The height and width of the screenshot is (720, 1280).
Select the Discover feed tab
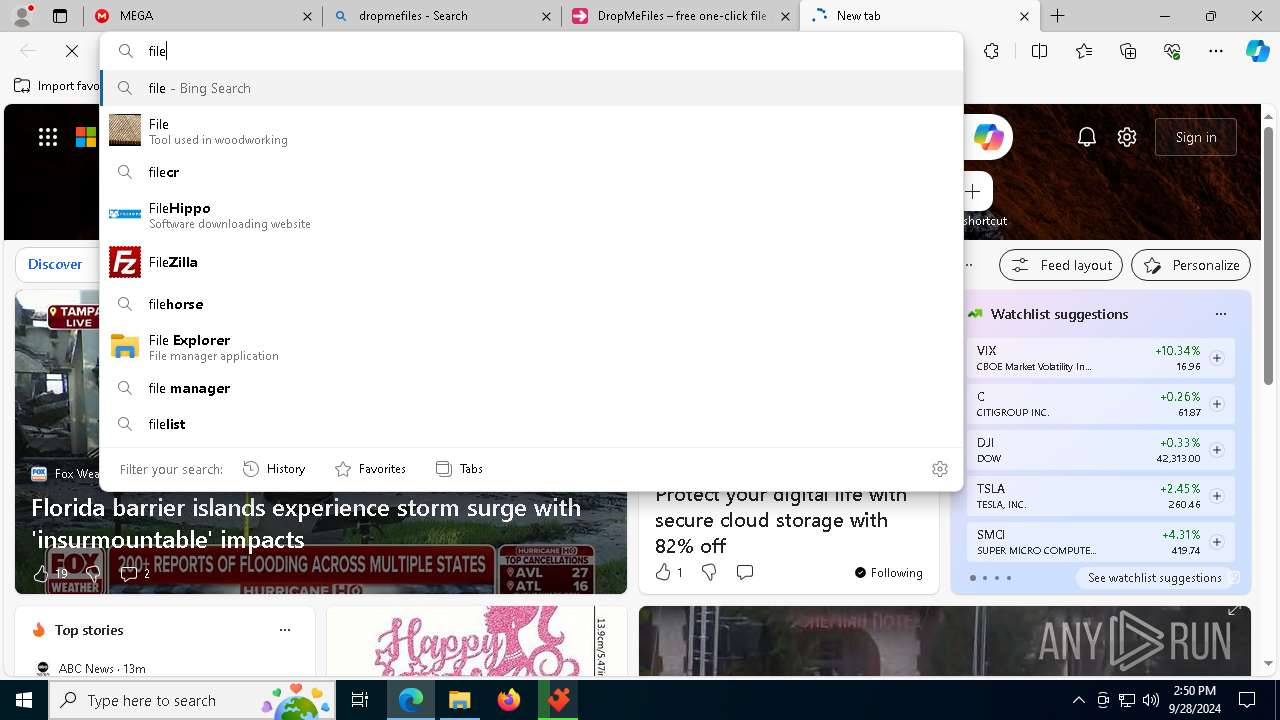coord(55,265)
